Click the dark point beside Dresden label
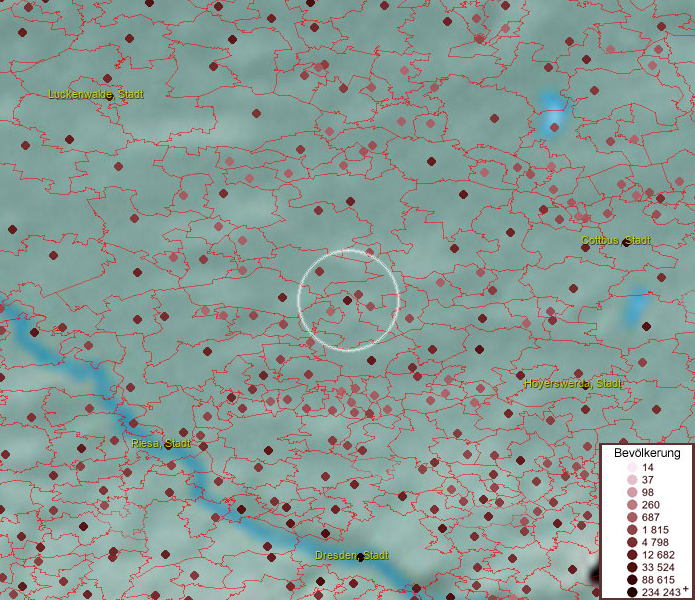 pyautogui.click(x=360, y=557)
